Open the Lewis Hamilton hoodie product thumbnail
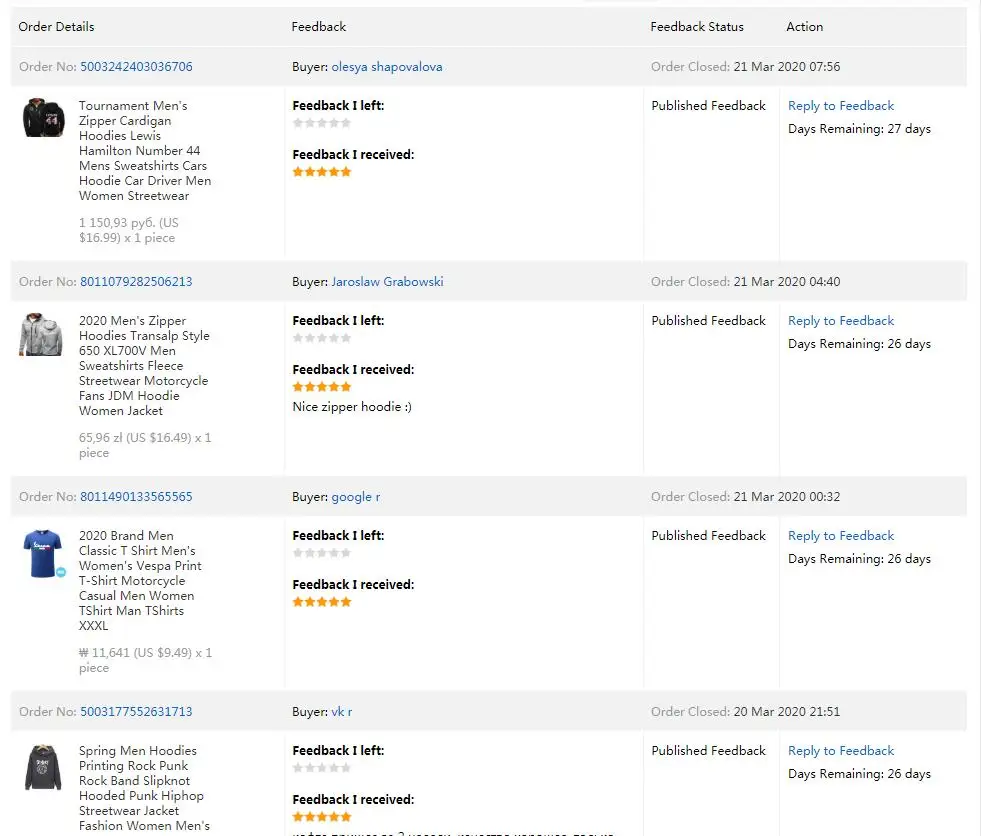This screenshot has height=836, width=981. [43, 118]
